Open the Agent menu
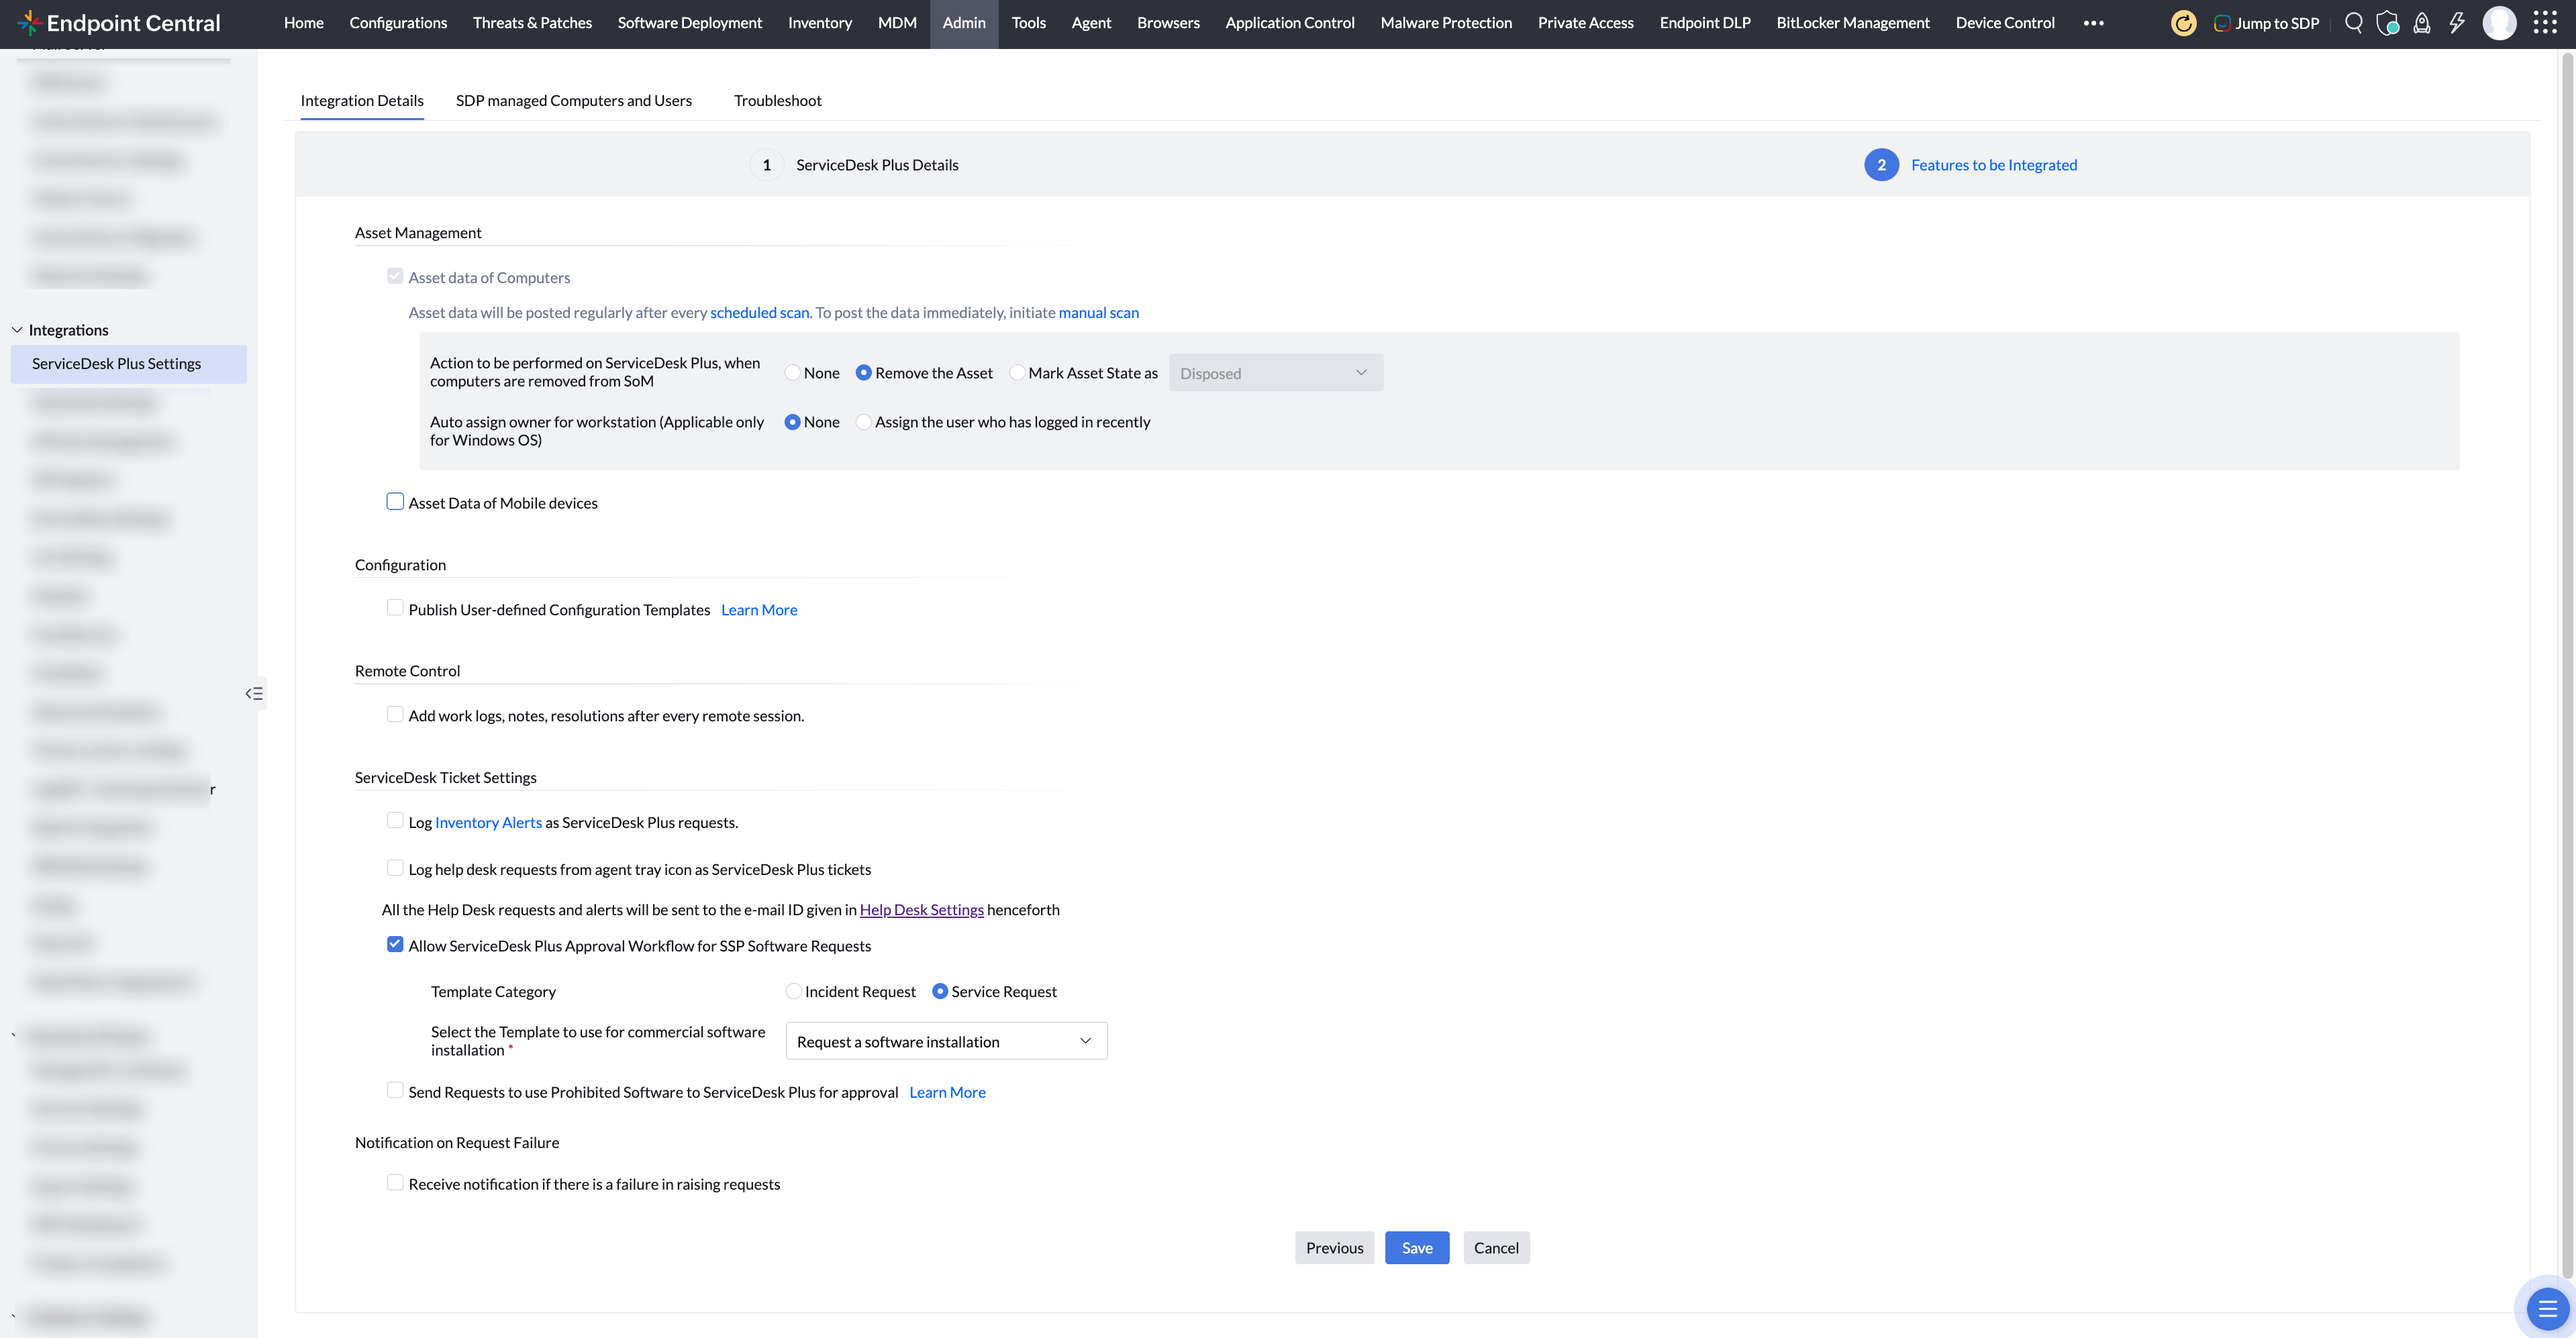 (x=1091, y=23)
